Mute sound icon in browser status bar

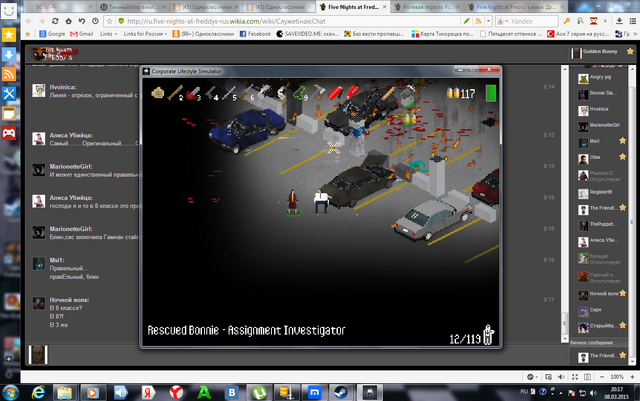(561, 377)
